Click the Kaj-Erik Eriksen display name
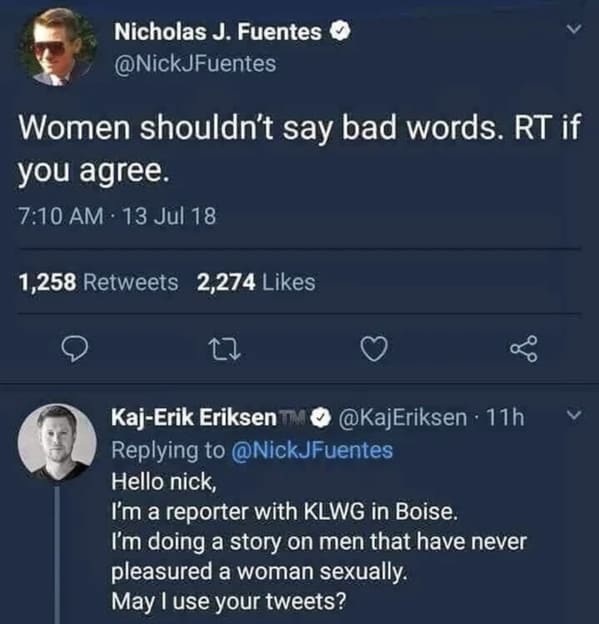This screenshot has width=599, height=624. click(x=194, y=417)
